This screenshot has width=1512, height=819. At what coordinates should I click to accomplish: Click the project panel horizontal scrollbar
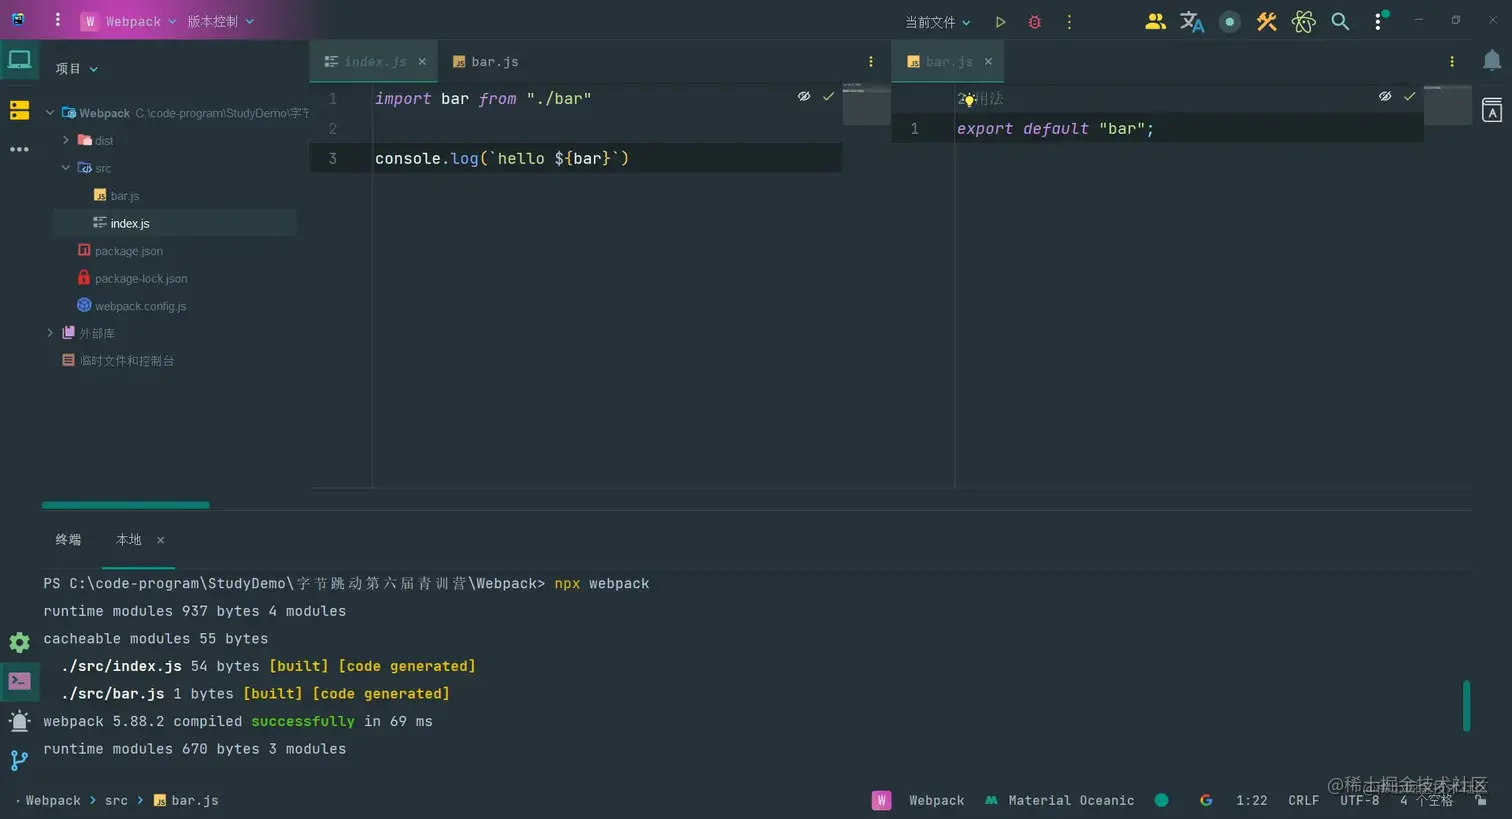click(125, 505)
